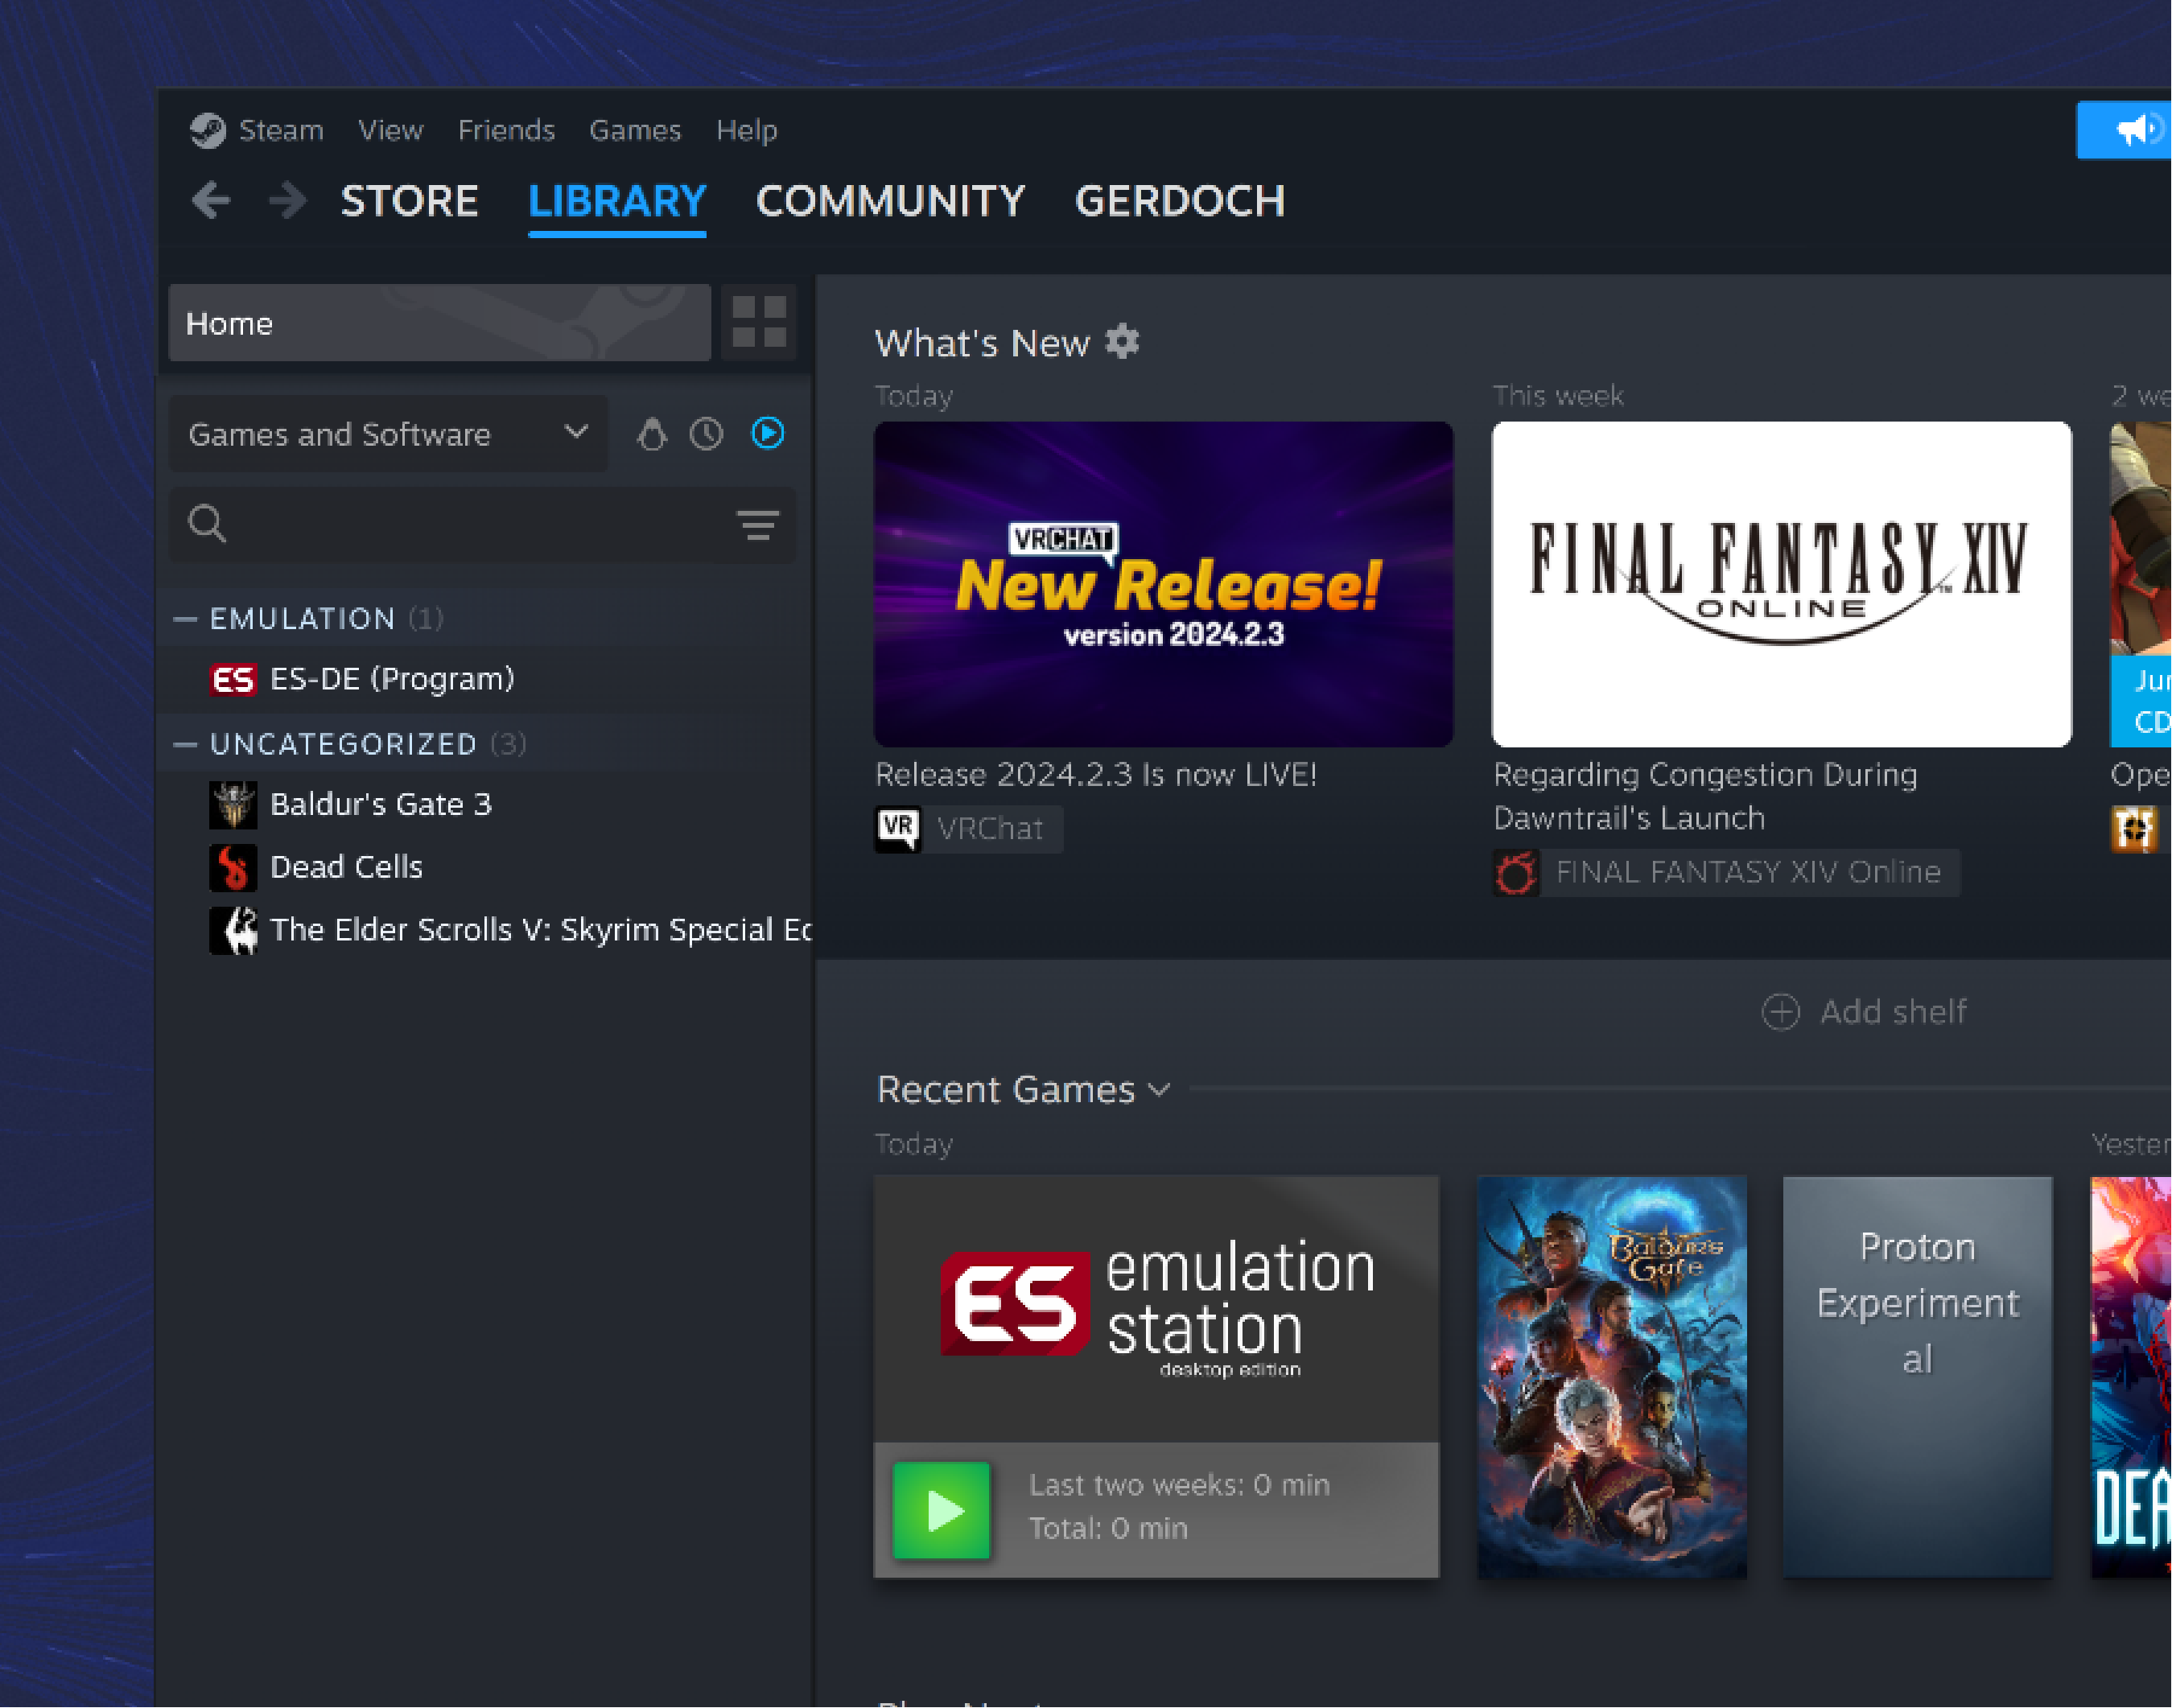Switch library to grid view beside Home

point(758,322)
